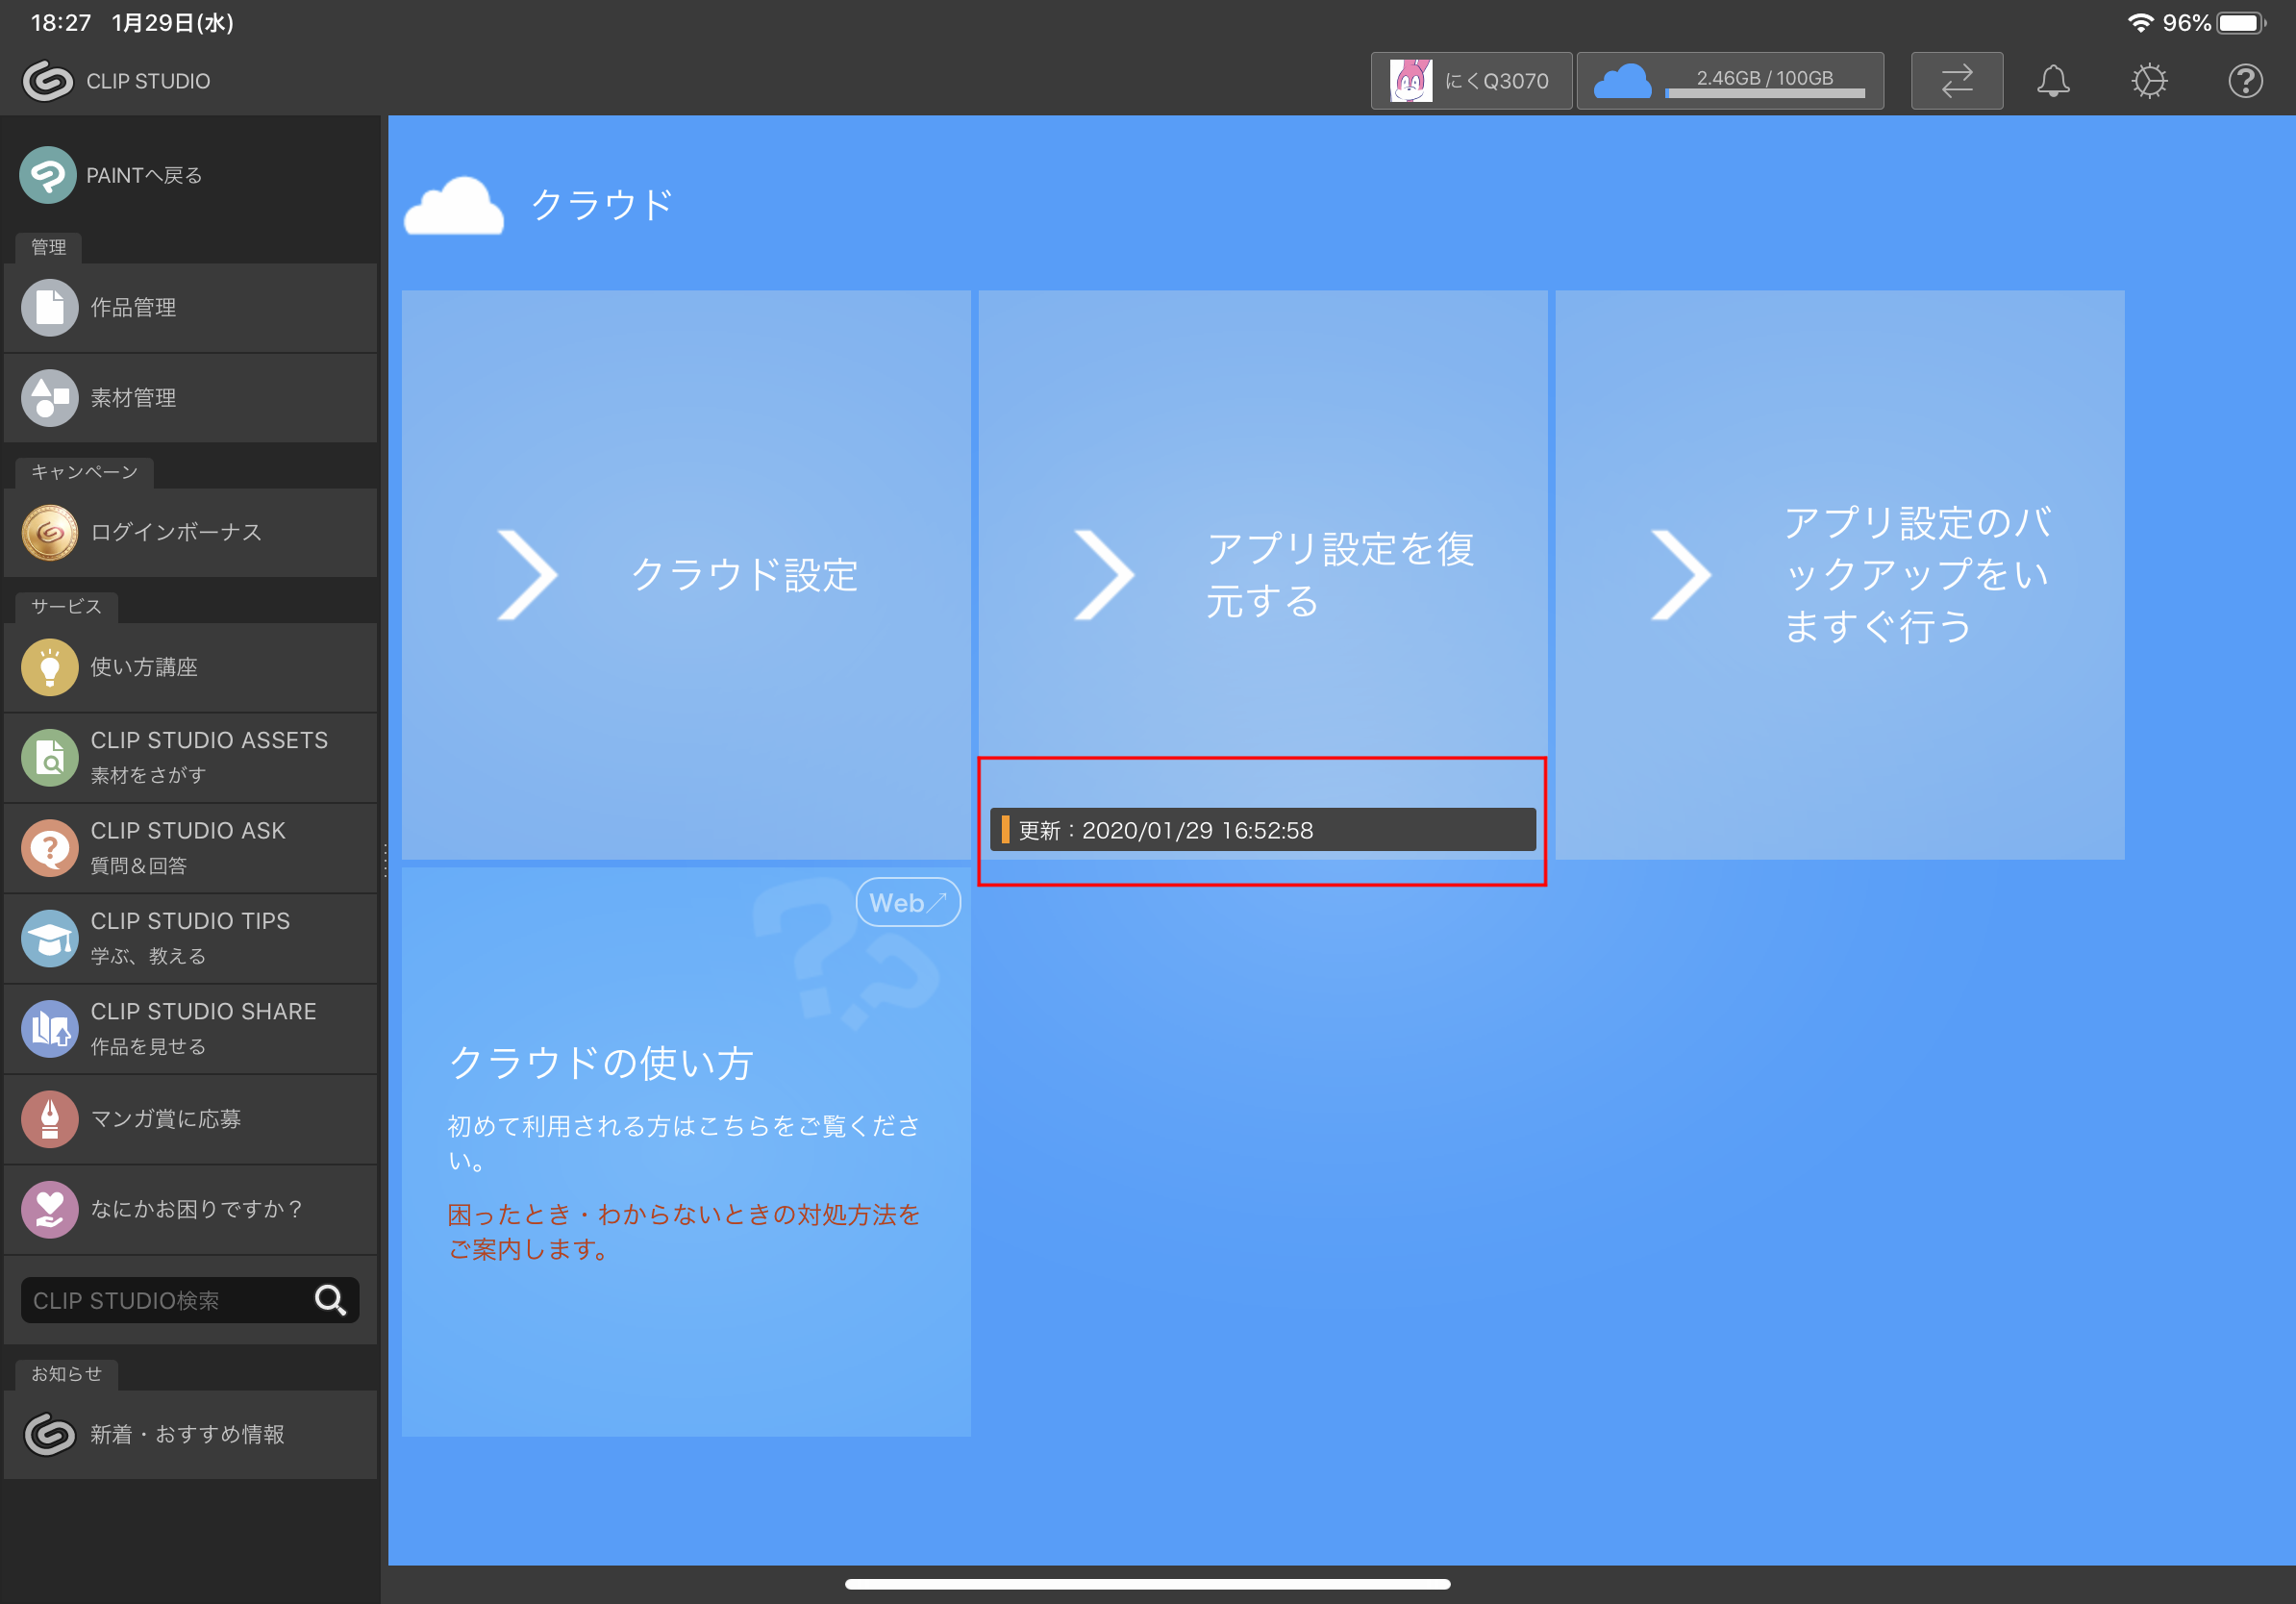Select the 使い方講座 menu label
The width and height of the screenshot is (2296, 1604).
[x=145, y=667]
